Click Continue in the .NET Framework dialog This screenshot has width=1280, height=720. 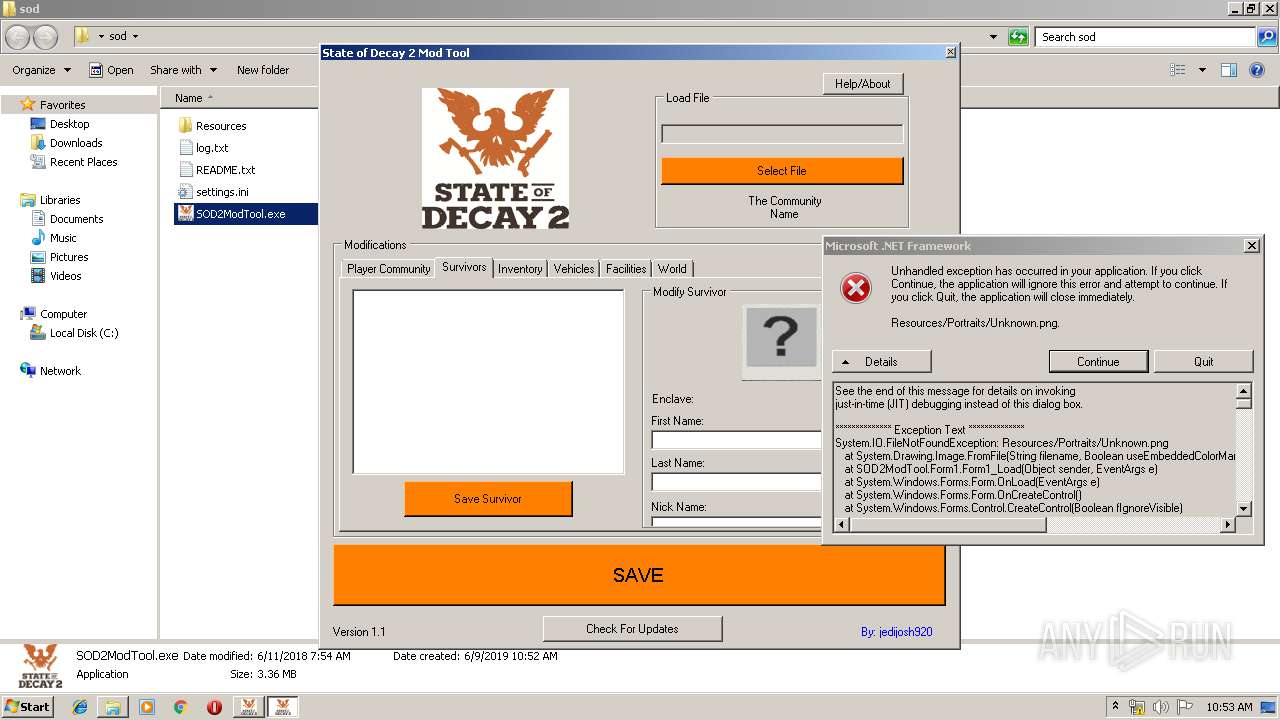[x=1098, y=362]
